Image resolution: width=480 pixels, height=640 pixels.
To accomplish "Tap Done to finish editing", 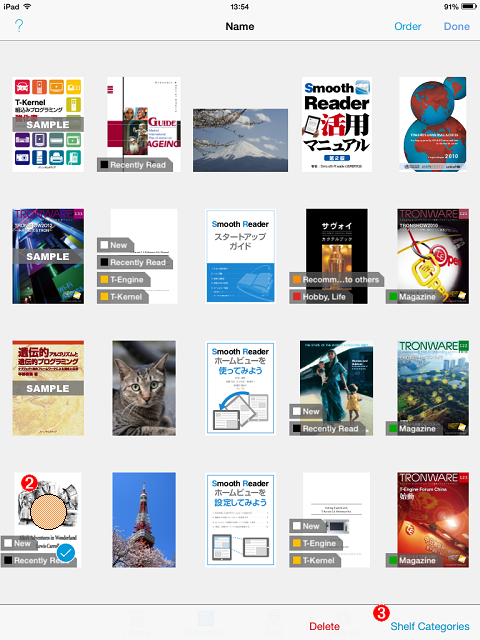I will (x=456, y=27).
